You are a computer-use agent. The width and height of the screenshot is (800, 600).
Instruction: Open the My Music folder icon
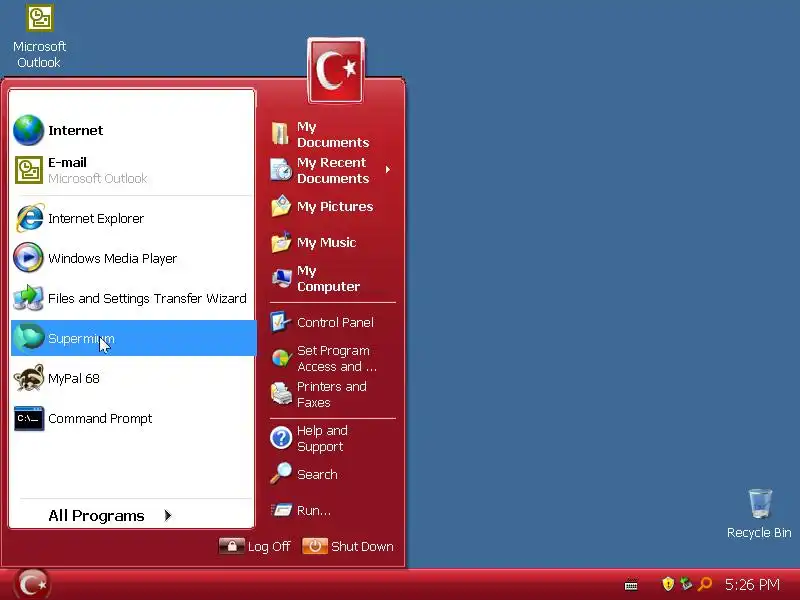[281, 242]
